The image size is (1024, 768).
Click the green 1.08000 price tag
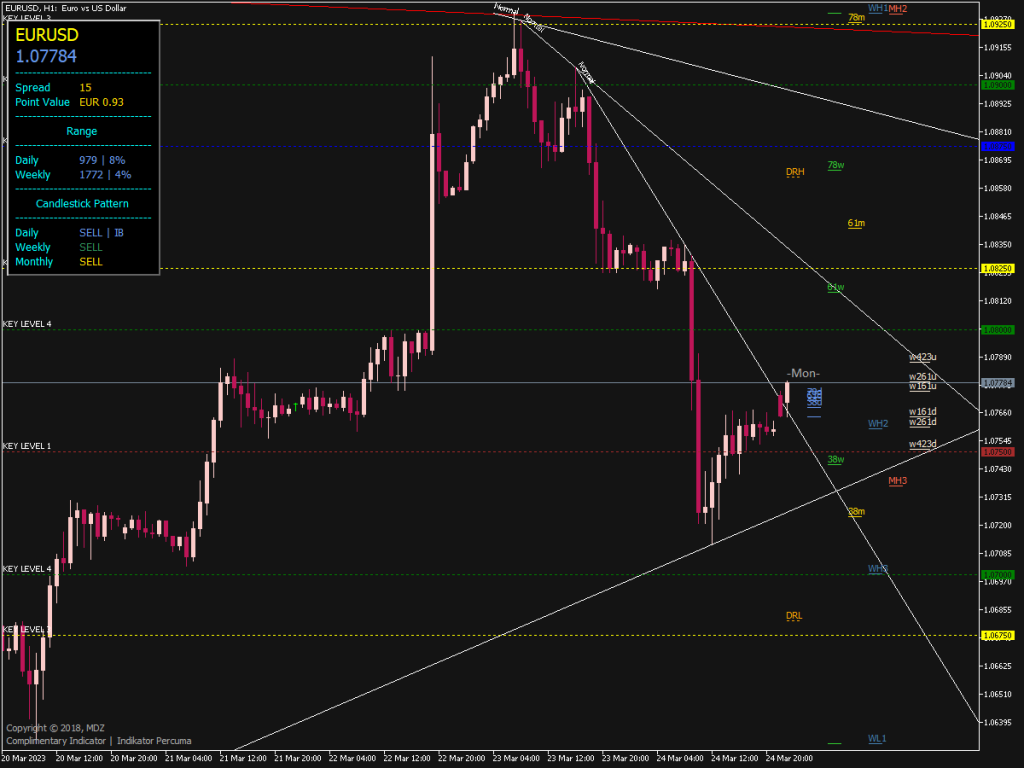pyautogui.click(x=998, y=330)
